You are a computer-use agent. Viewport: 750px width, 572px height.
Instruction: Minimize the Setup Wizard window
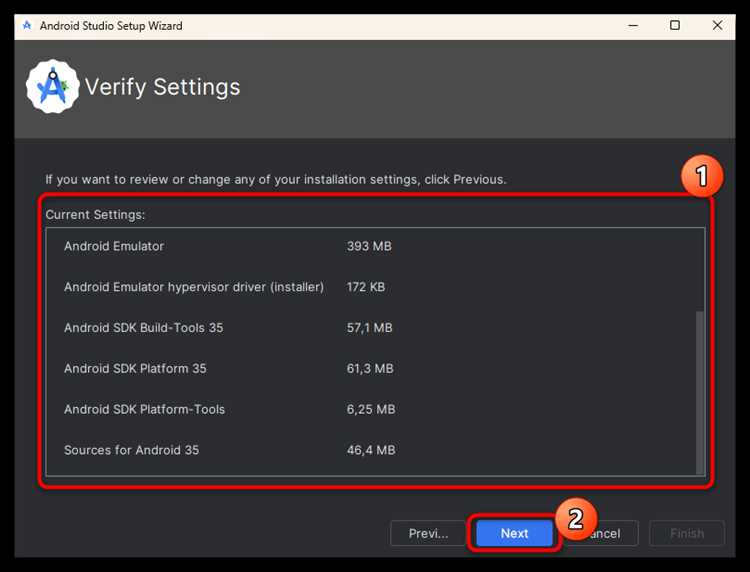point(633,25)
